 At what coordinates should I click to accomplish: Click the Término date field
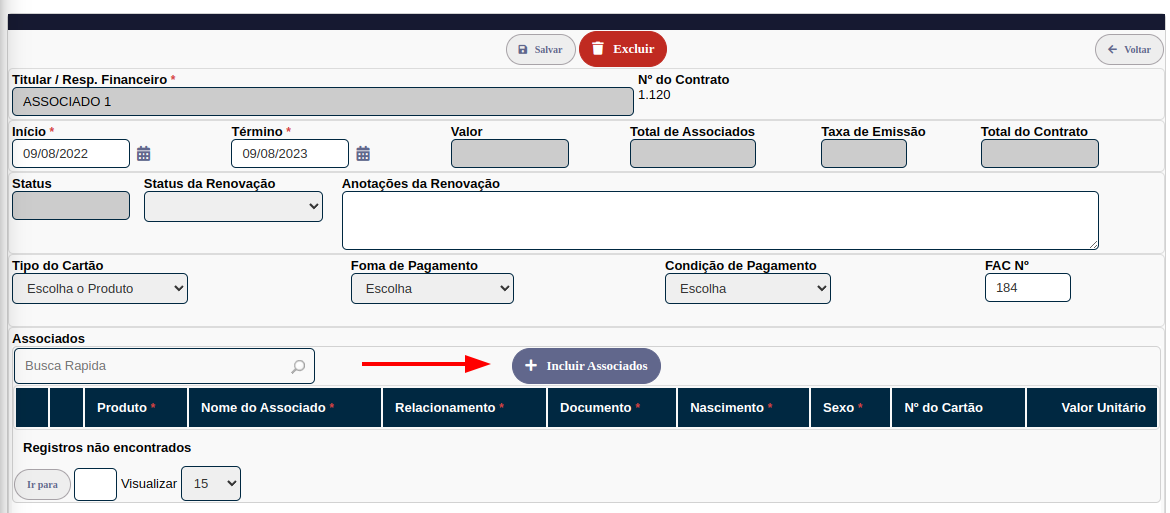coord(289,153)
